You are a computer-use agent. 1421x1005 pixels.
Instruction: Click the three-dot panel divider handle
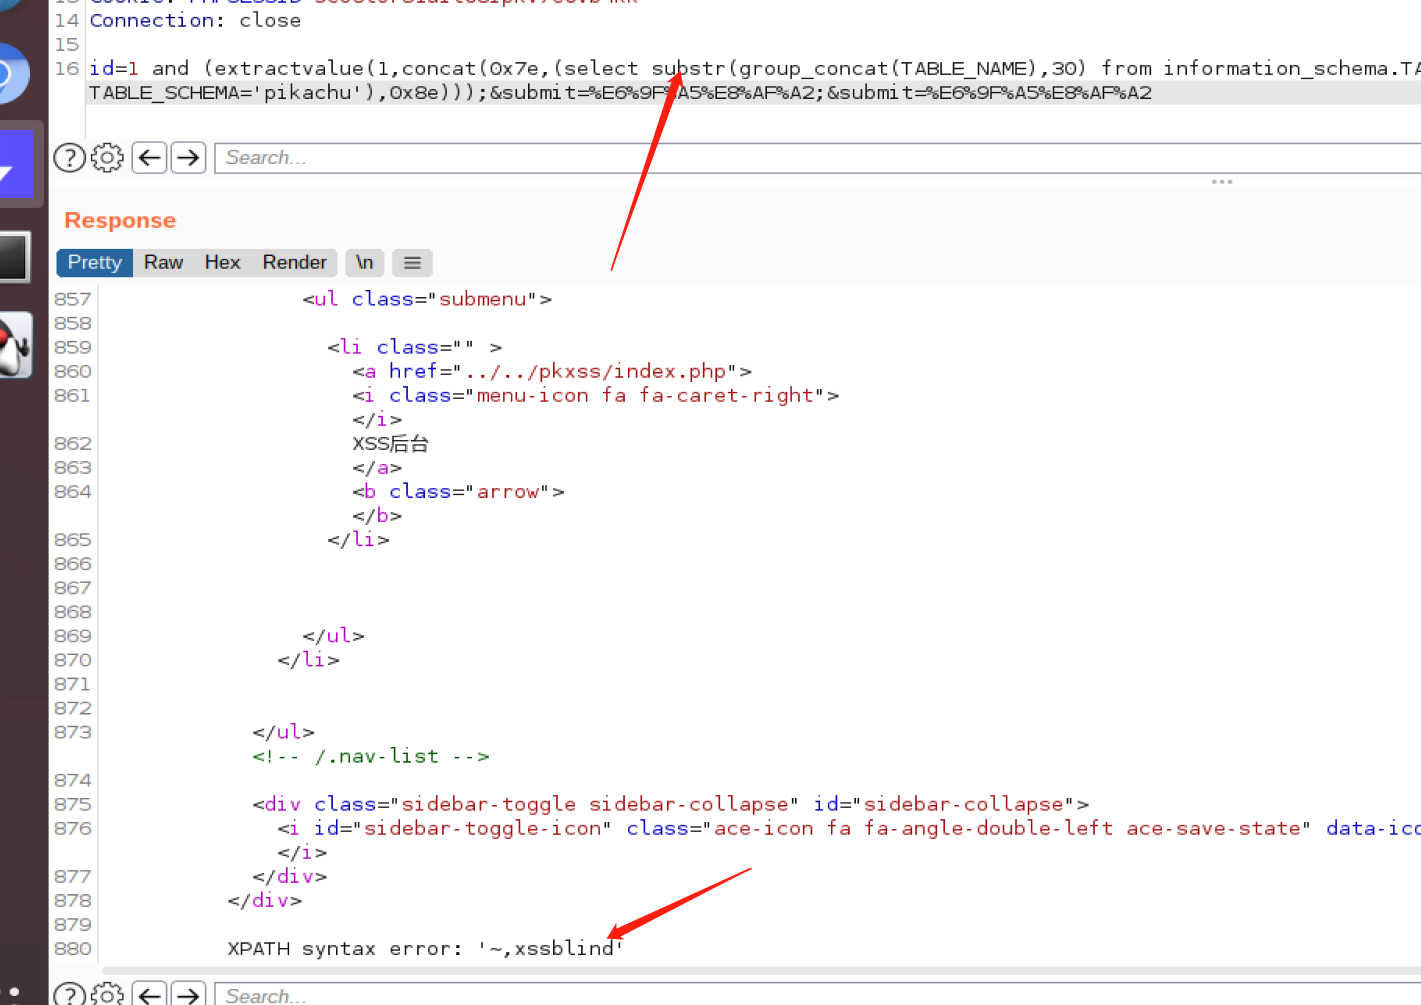(x=1221, y=182)
